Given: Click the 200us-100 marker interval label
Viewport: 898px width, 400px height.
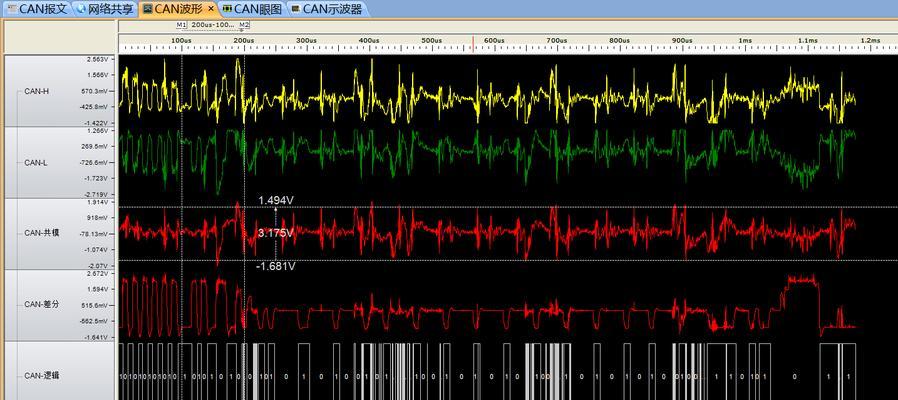Looking at the screenshot, I should [x=212, y=25].
